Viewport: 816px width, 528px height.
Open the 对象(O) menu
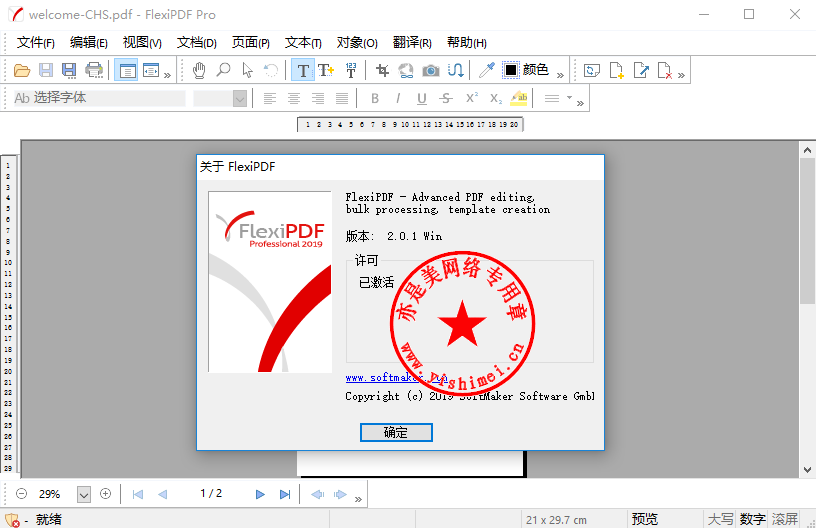(357, 43)
